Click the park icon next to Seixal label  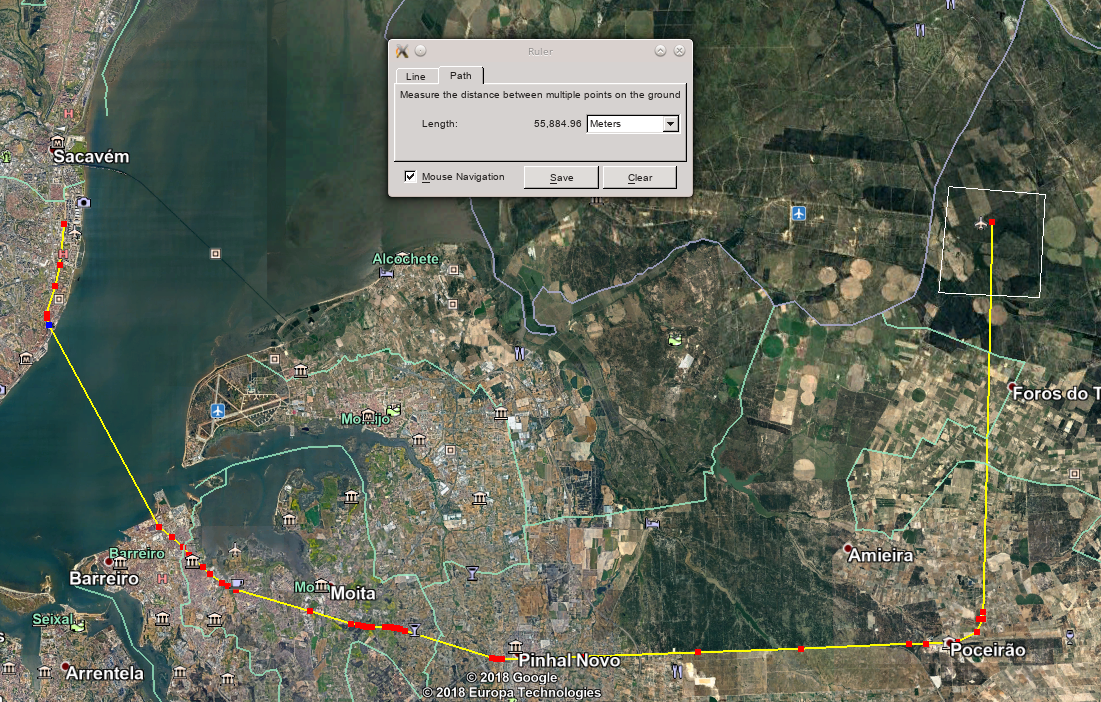(78, 624)
